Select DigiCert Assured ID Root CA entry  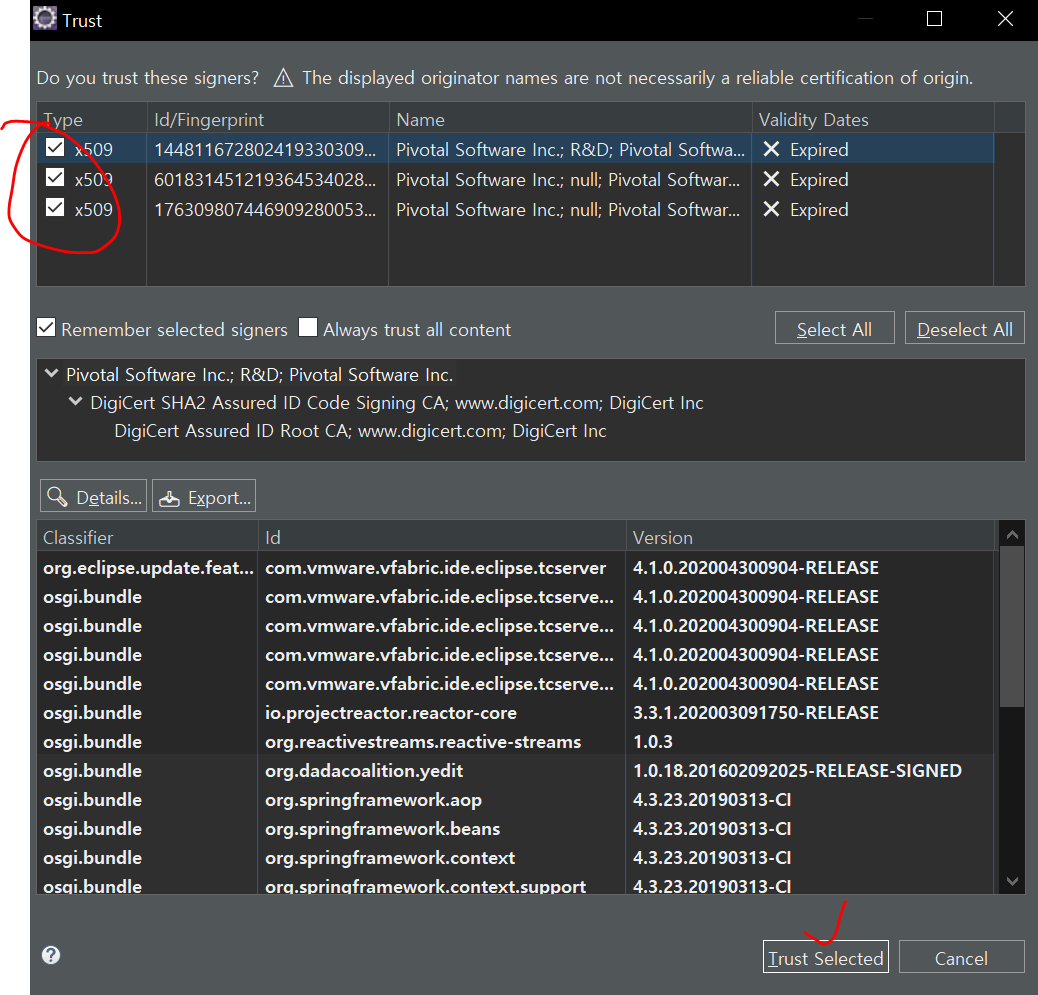[x=360, y=431]
